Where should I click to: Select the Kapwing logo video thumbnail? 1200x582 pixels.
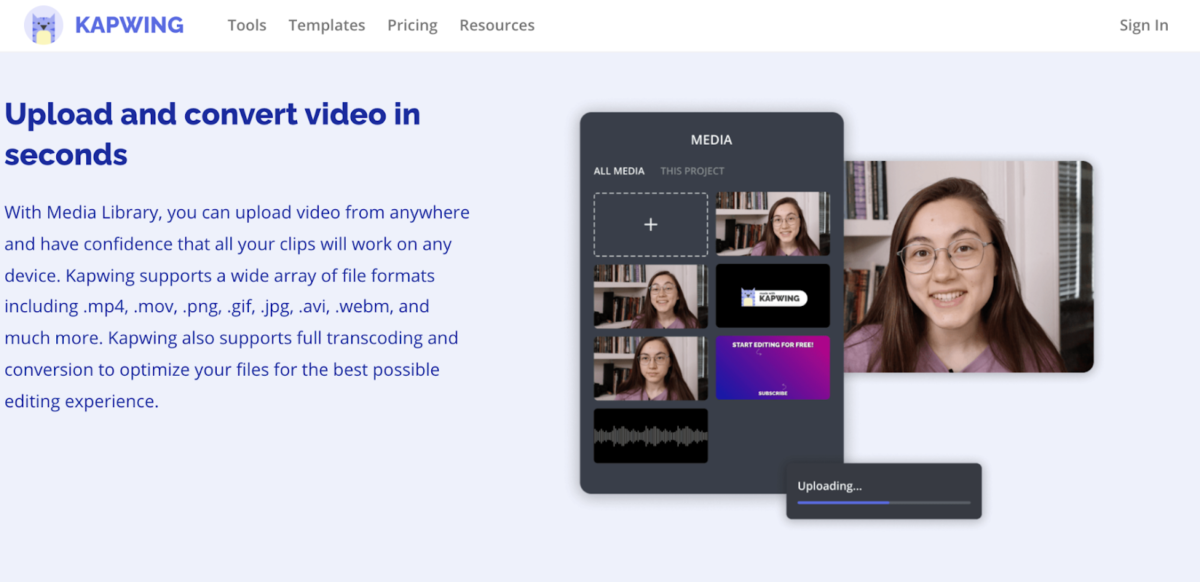click(773, 296)
